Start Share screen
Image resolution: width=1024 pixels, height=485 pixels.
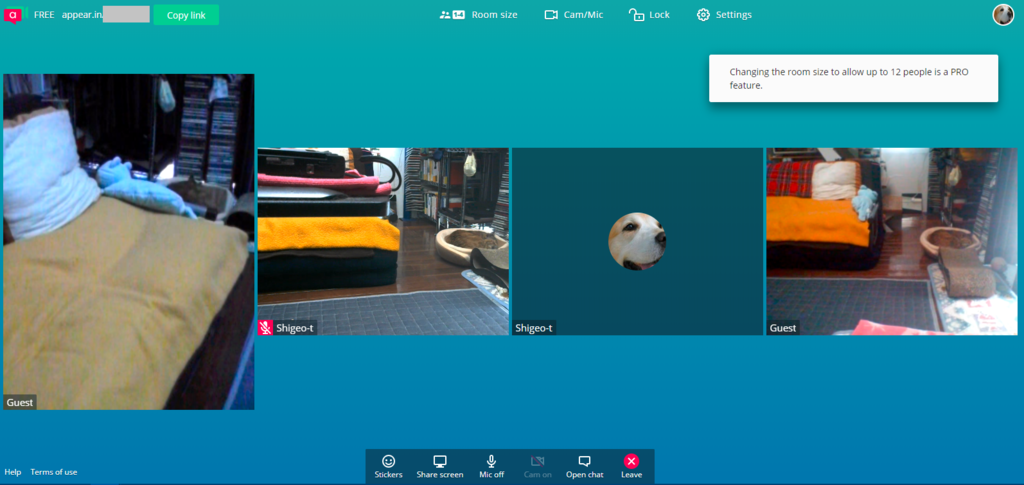click(x=440, y=467)
